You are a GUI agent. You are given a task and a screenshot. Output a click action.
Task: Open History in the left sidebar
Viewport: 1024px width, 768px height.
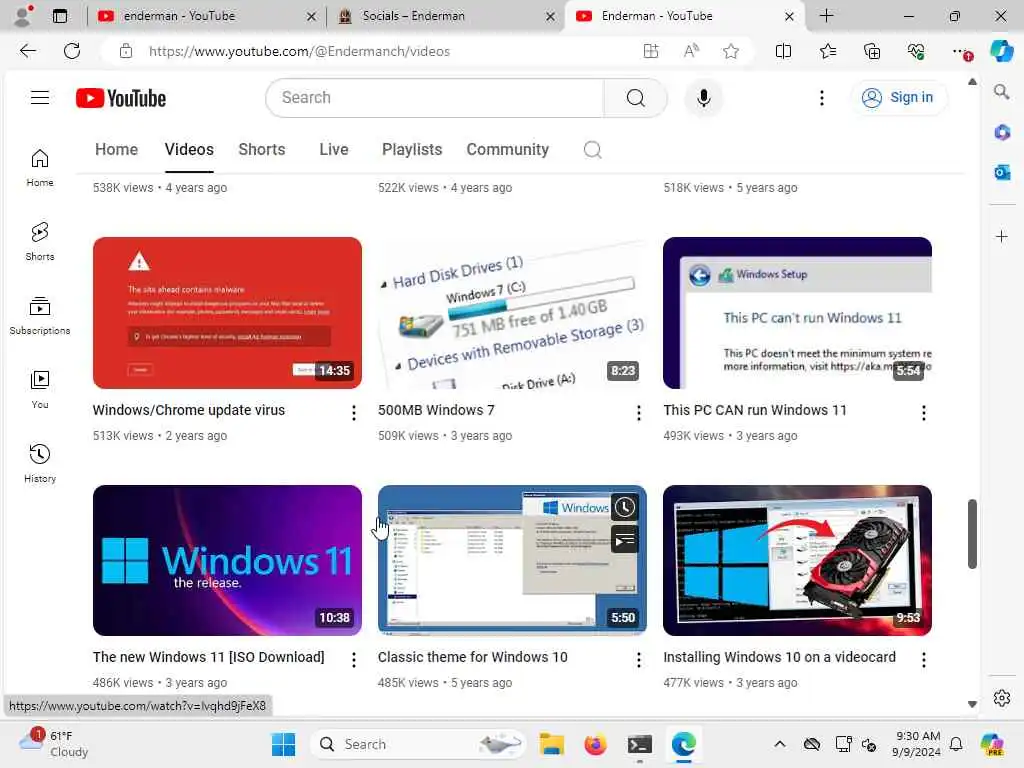tap(40, 464)
